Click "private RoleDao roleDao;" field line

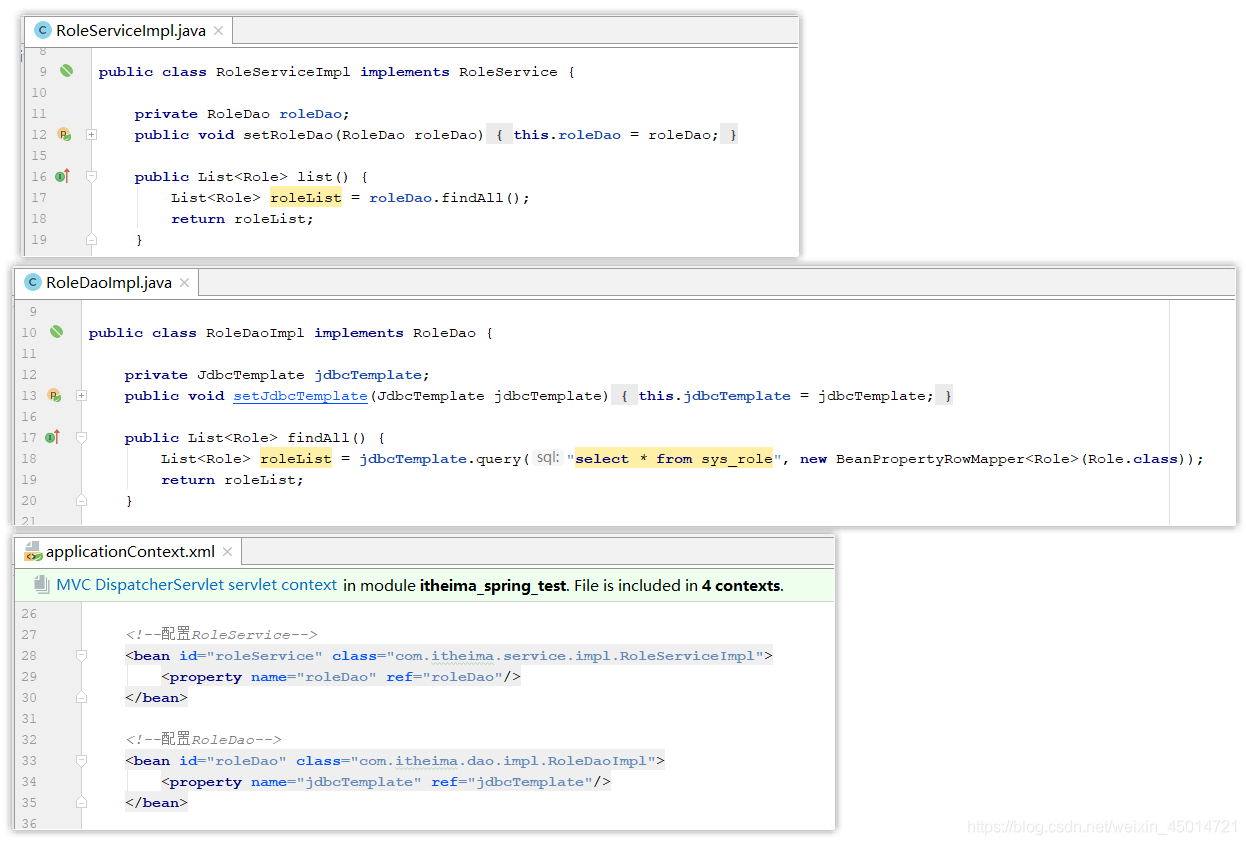point(243,114)
